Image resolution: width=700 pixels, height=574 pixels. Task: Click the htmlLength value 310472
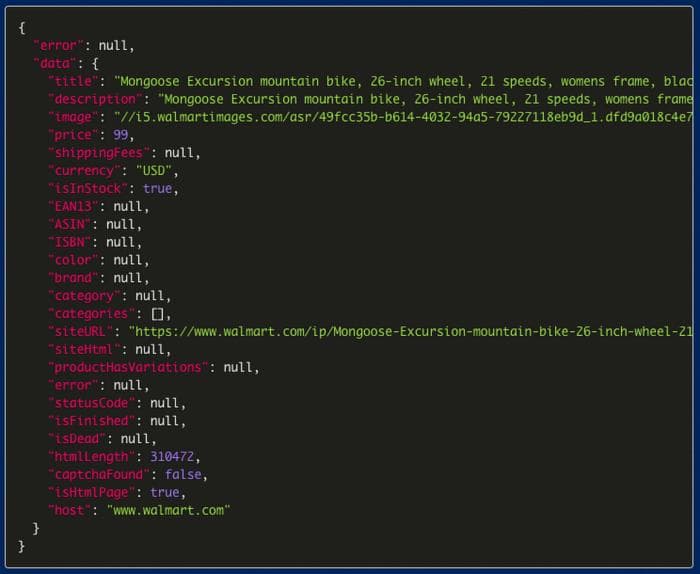[172, 457]
